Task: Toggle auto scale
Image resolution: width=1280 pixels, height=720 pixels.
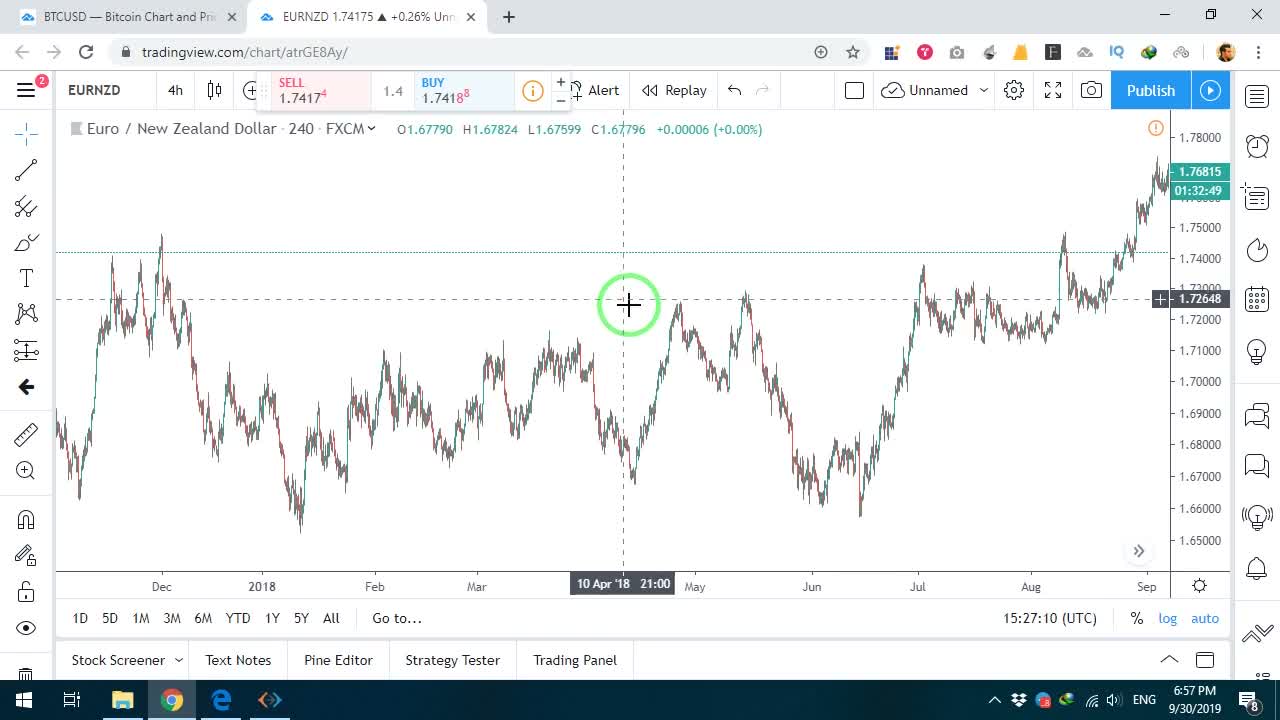Action: click(1205, 618)
